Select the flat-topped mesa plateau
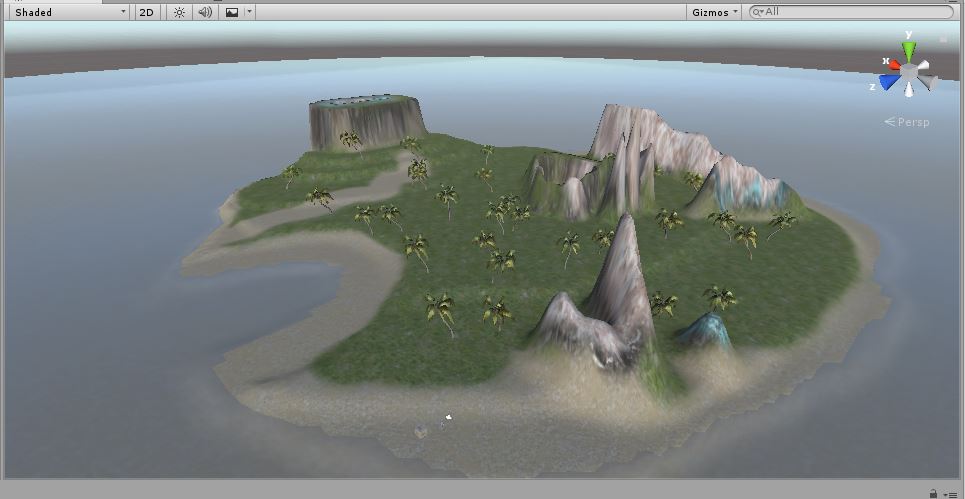The image size is (965, 499). coord(367,122)
